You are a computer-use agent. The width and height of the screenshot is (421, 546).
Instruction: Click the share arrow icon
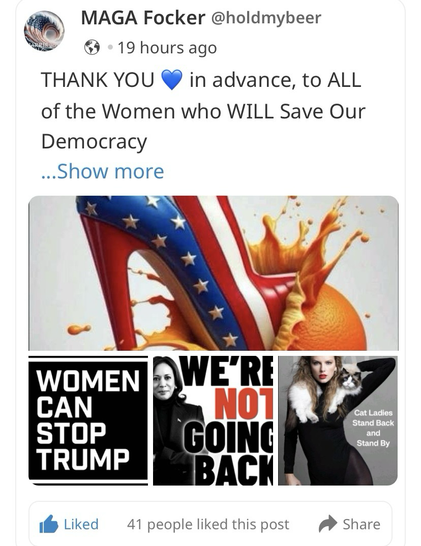(328, 524)
